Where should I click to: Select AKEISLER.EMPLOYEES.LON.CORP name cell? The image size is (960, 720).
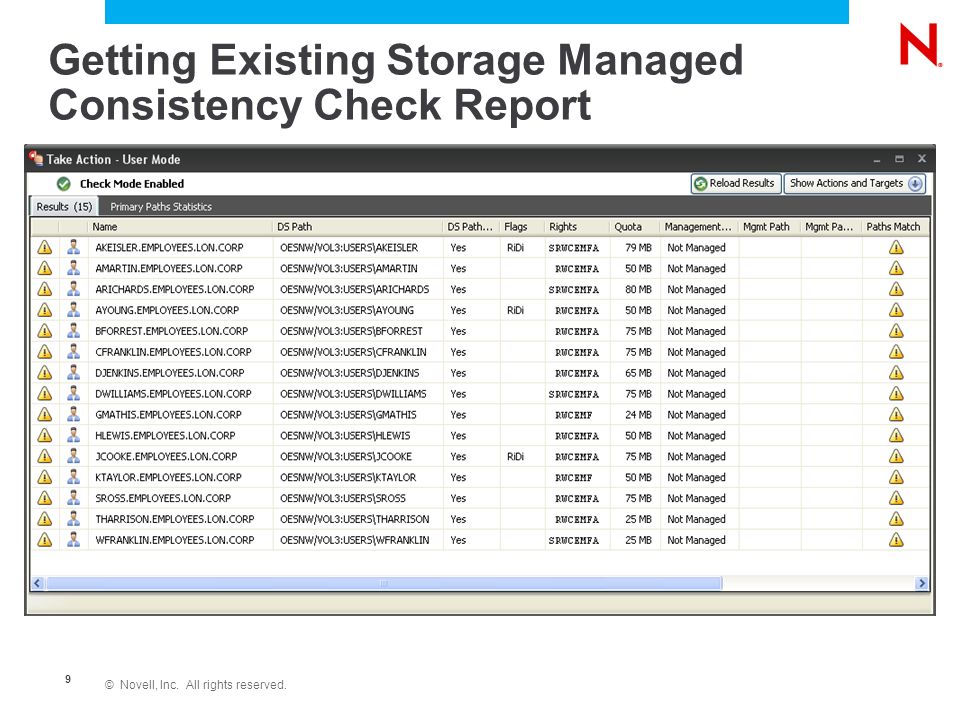(x=170, y=247)
